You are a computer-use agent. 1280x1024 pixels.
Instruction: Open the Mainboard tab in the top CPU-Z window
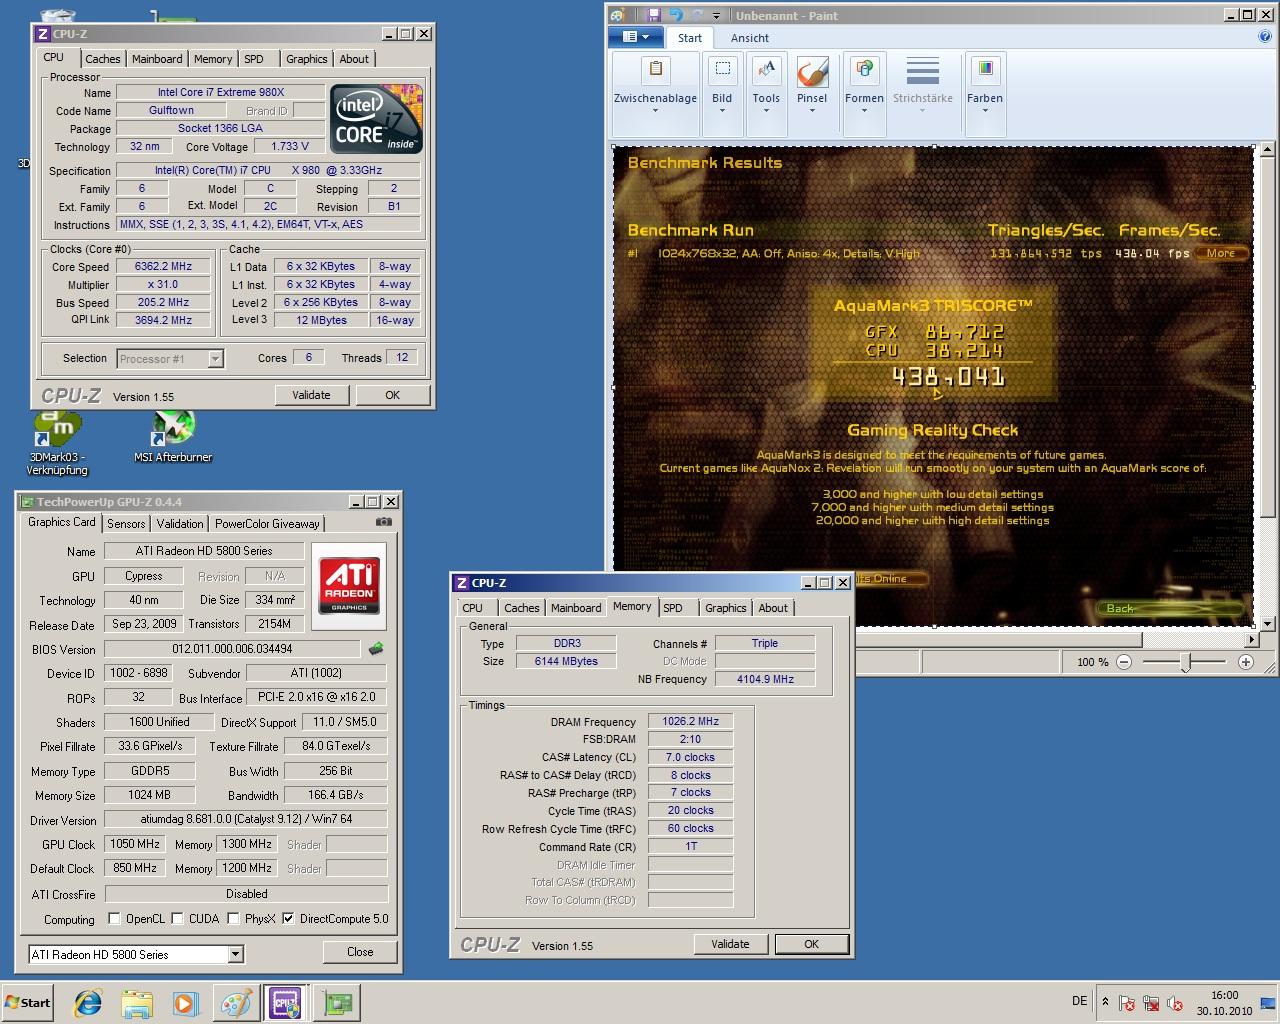coord(157,59)
